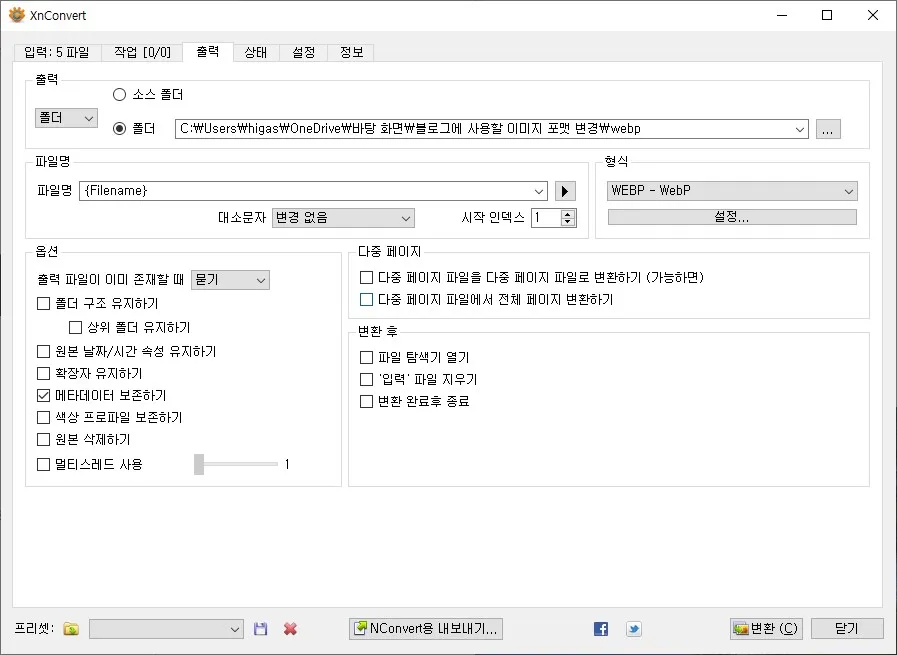Check 원본 삭제하기 option
Image resolution: width=897 pixels, height=655 pixels.
(x=43, y=439)
